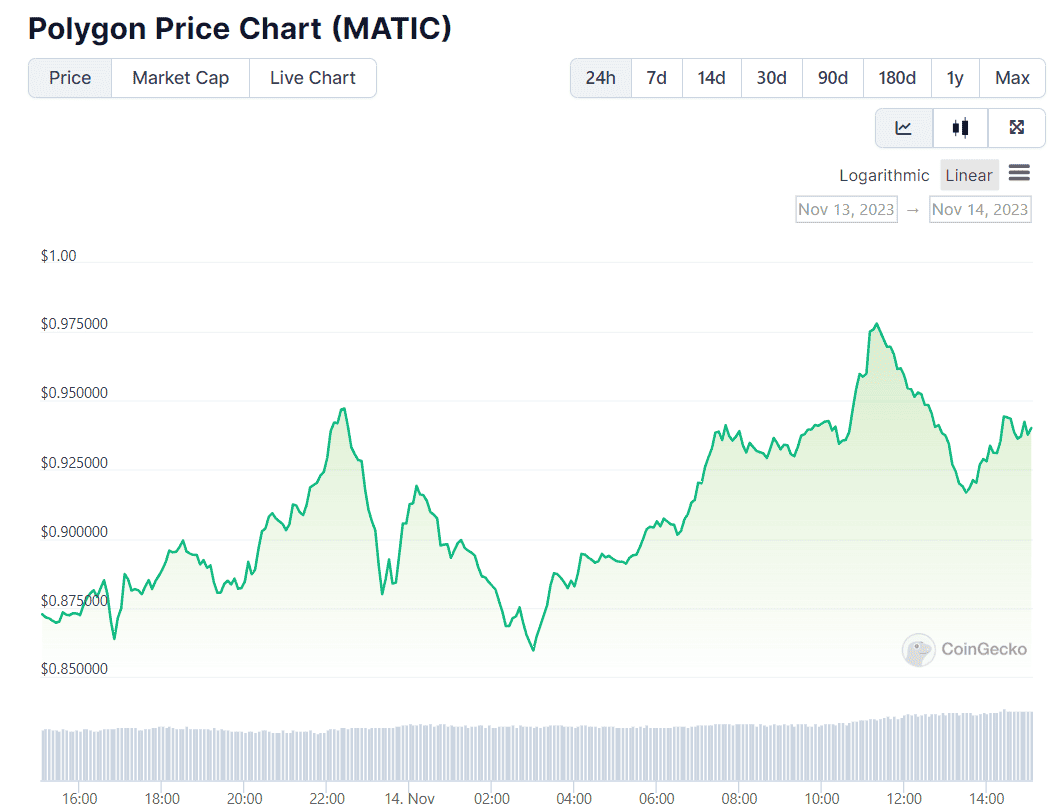Click the Nov 14, 2023 end date field
The height and width of the screenshot is (812, 1055).
[980, 209]
